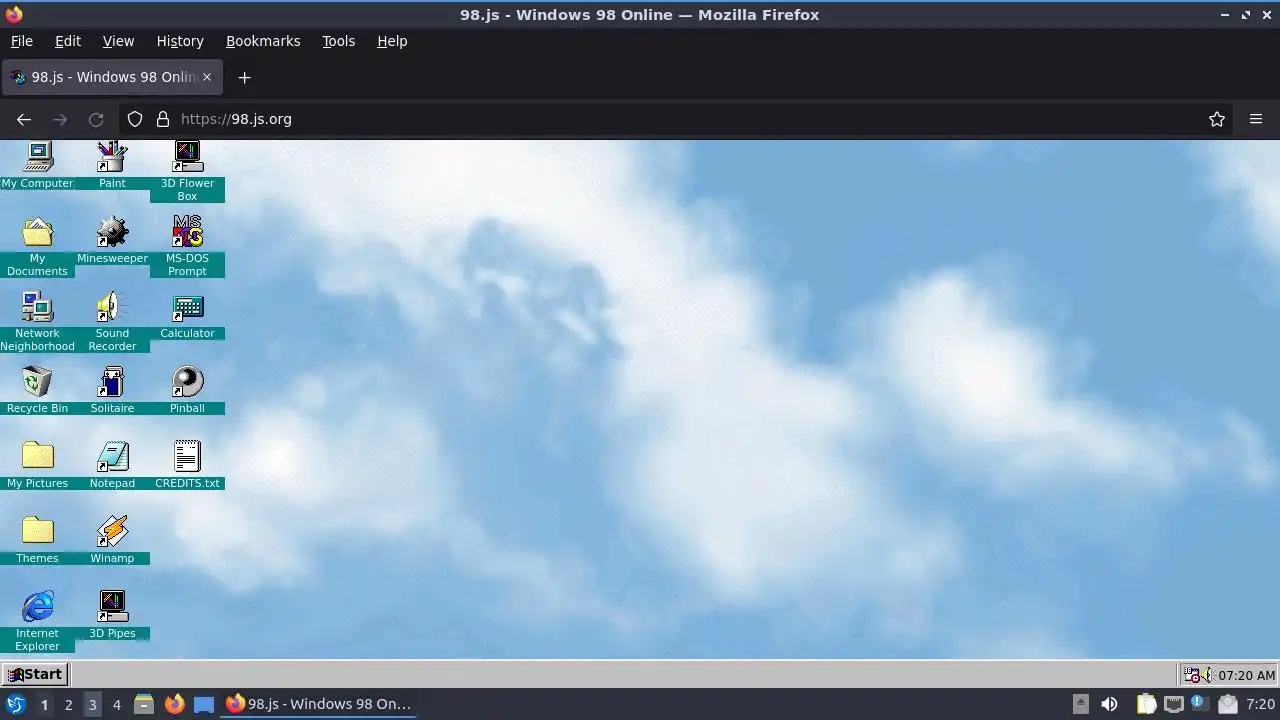
Task: Select the 3D Pipes icon
Action: pyautogui.click(x=112, y=615)
